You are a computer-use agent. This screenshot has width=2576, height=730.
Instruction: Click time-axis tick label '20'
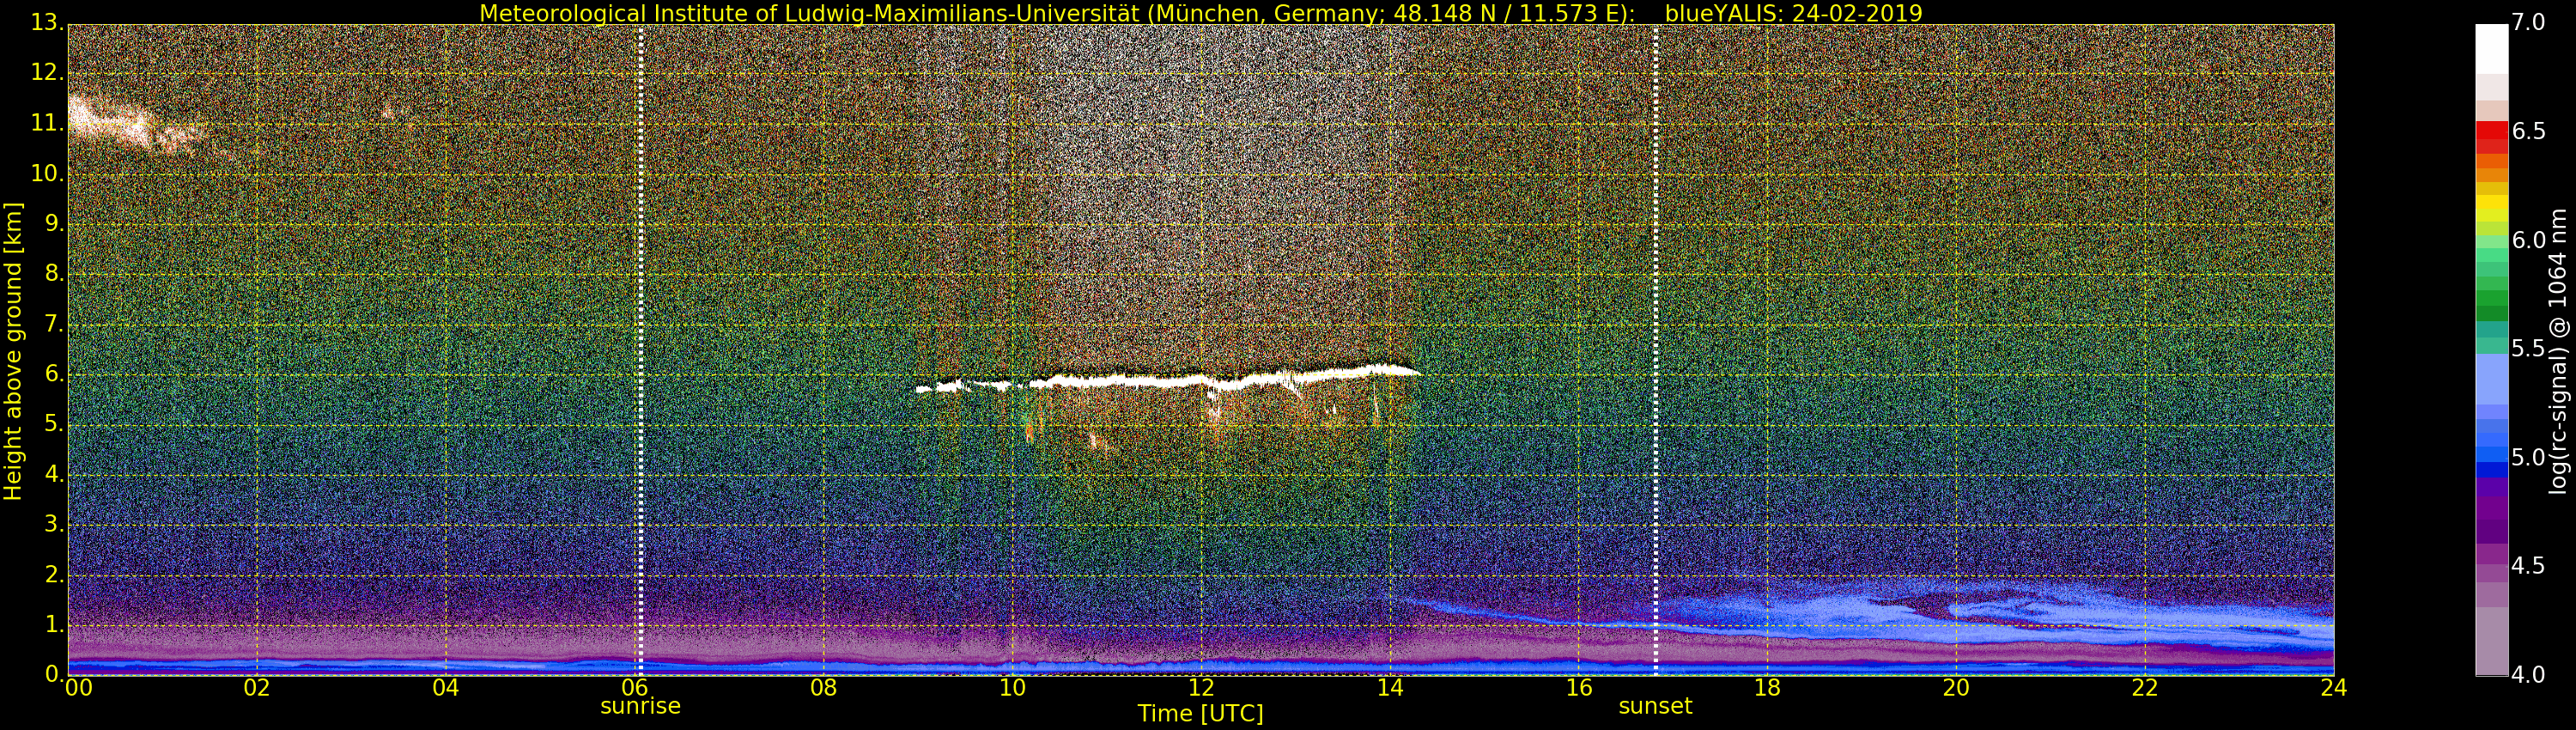click(x=1956, y=688)
